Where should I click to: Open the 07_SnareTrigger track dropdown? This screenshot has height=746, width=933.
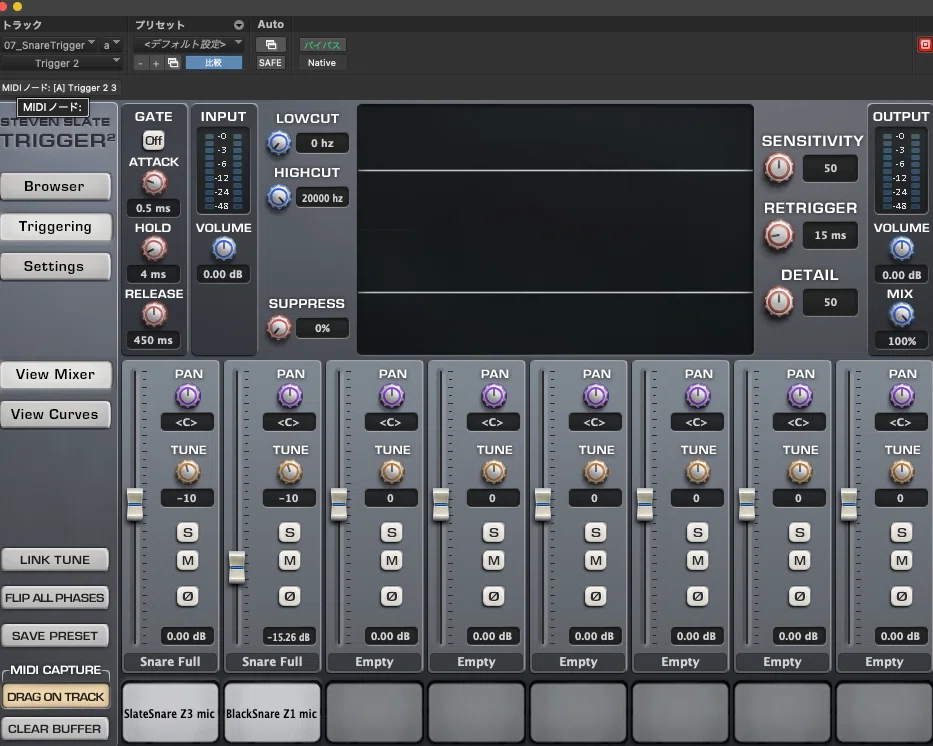(49, 45)
